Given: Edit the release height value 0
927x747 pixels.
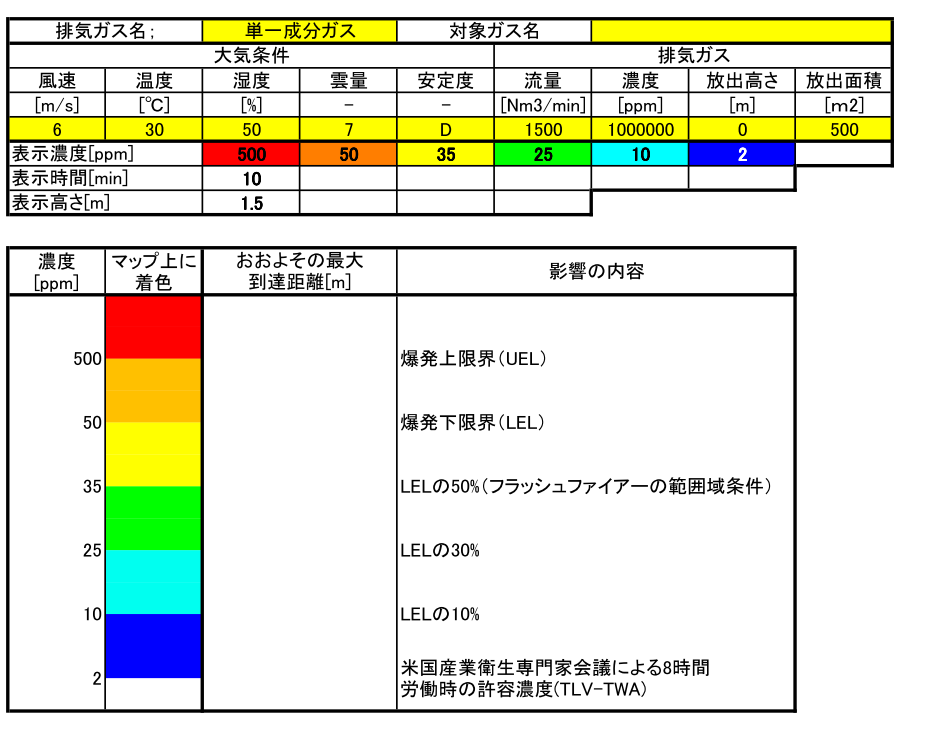Looking at the screenshot, I should 742,129.
